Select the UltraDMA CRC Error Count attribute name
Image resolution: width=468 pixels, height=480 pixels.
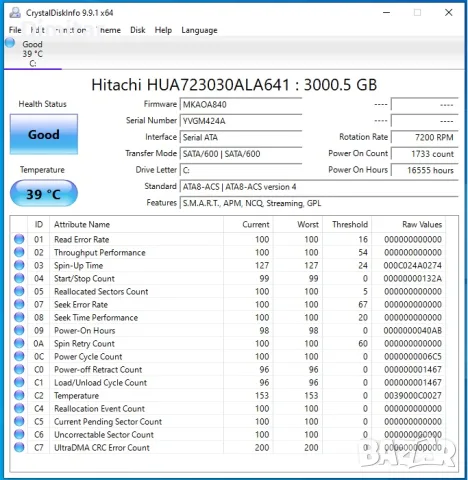coord(102,447)
